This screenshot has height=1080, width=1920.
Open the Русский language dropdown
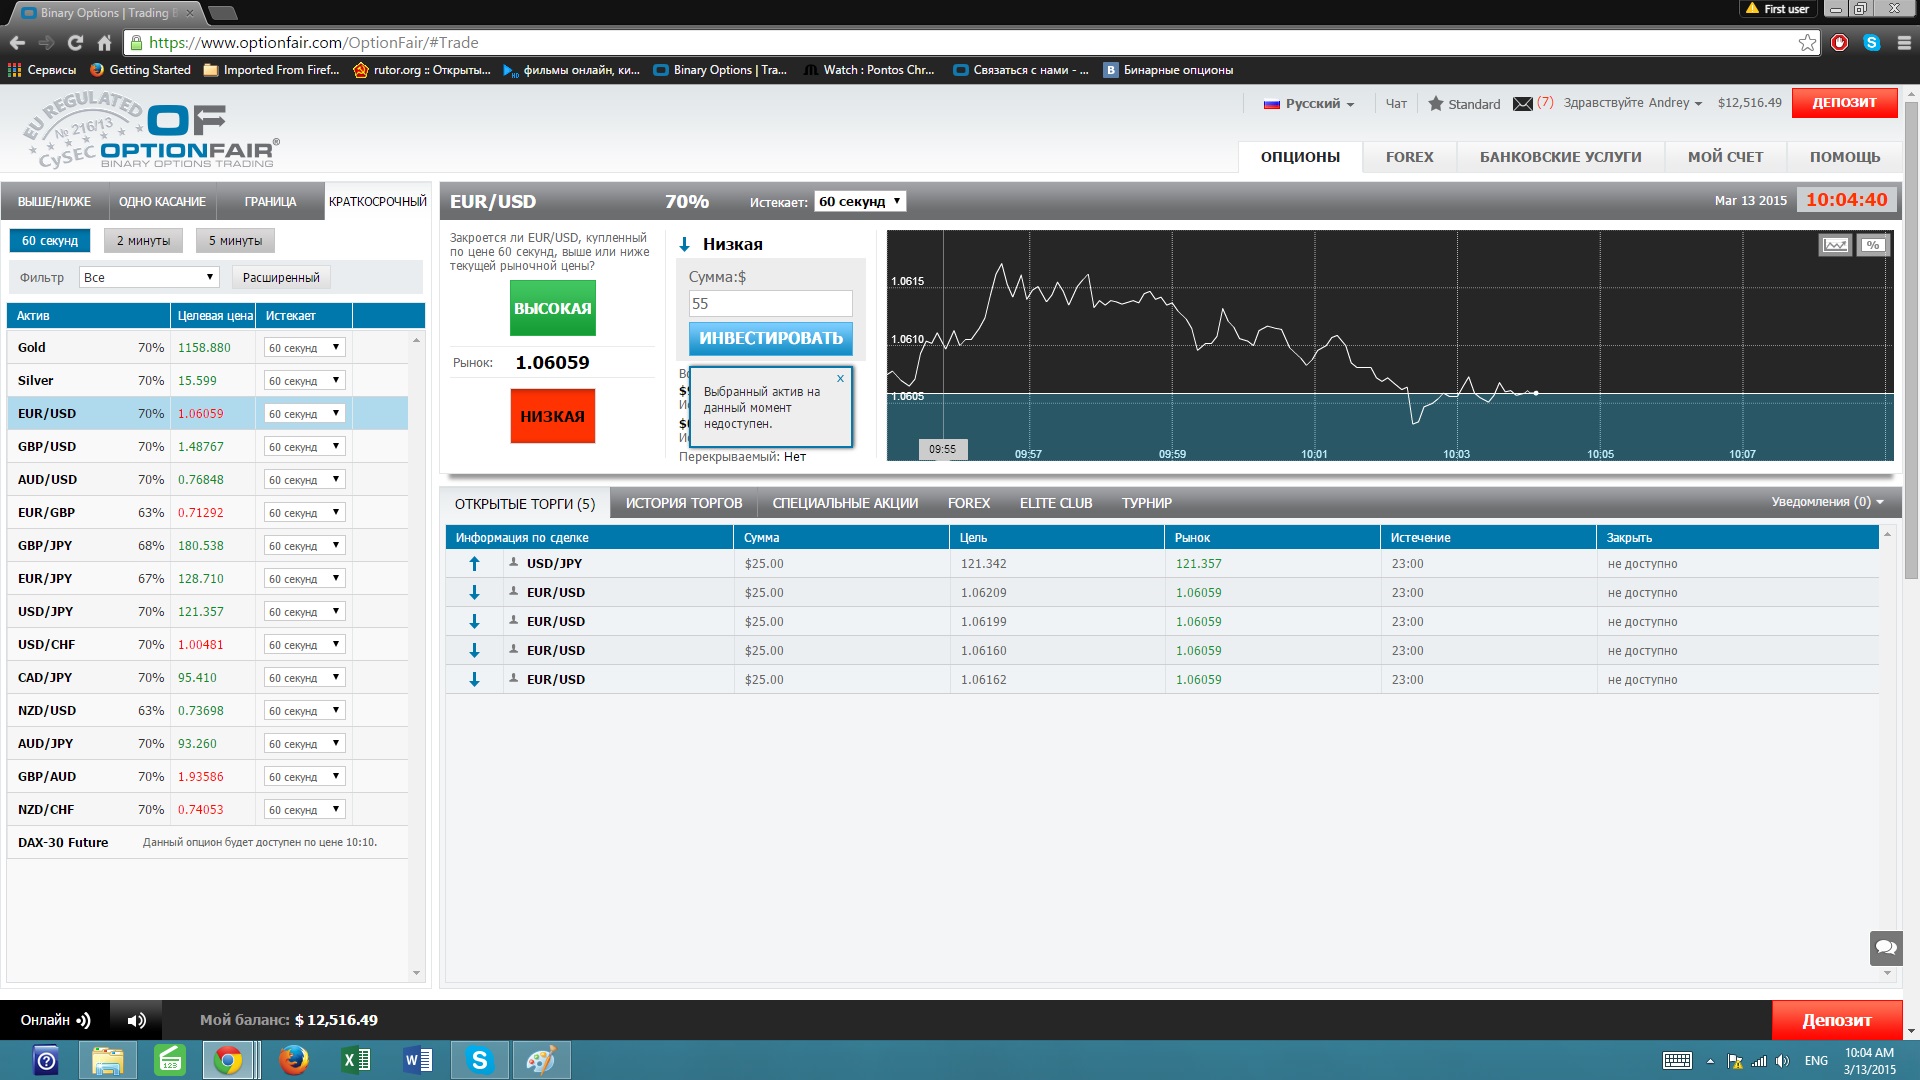tap(1309, 104)
